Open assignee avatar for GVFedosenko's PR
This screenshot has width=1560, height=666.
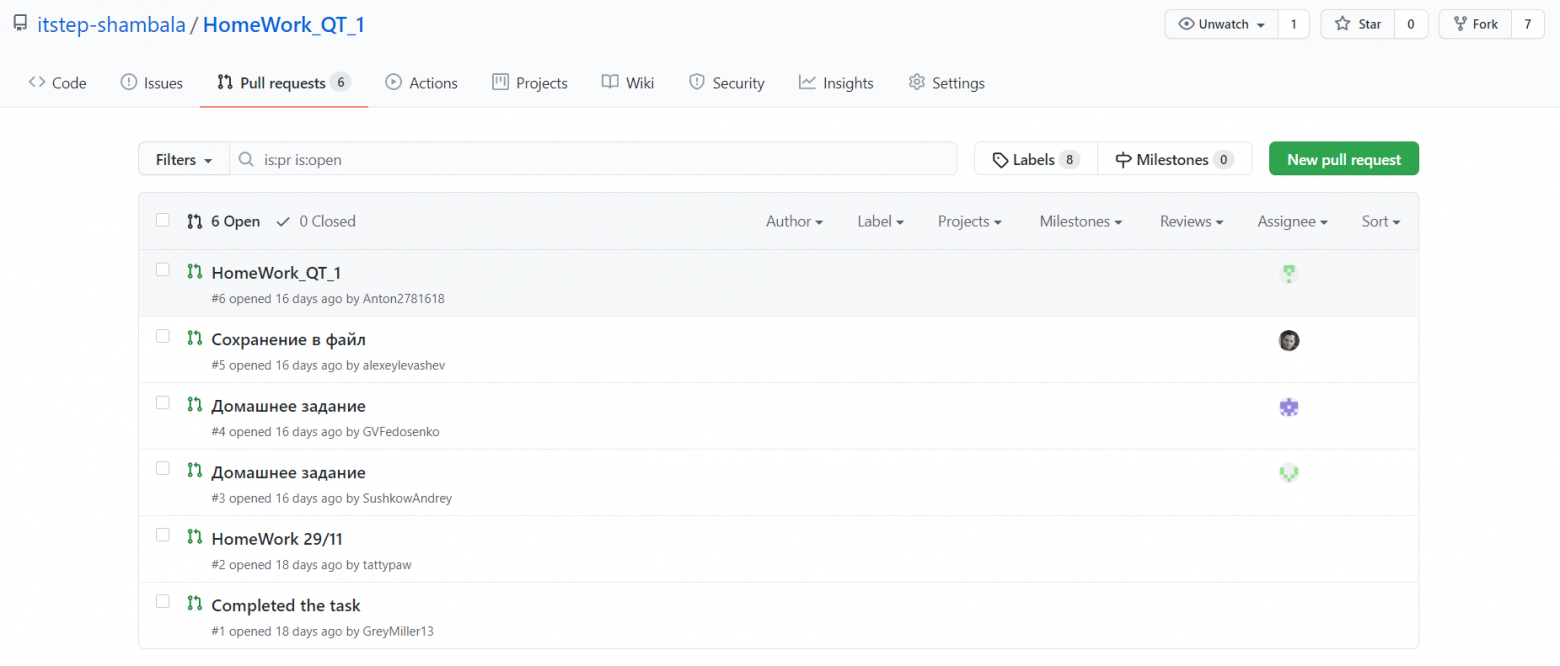click(1289, 407)
